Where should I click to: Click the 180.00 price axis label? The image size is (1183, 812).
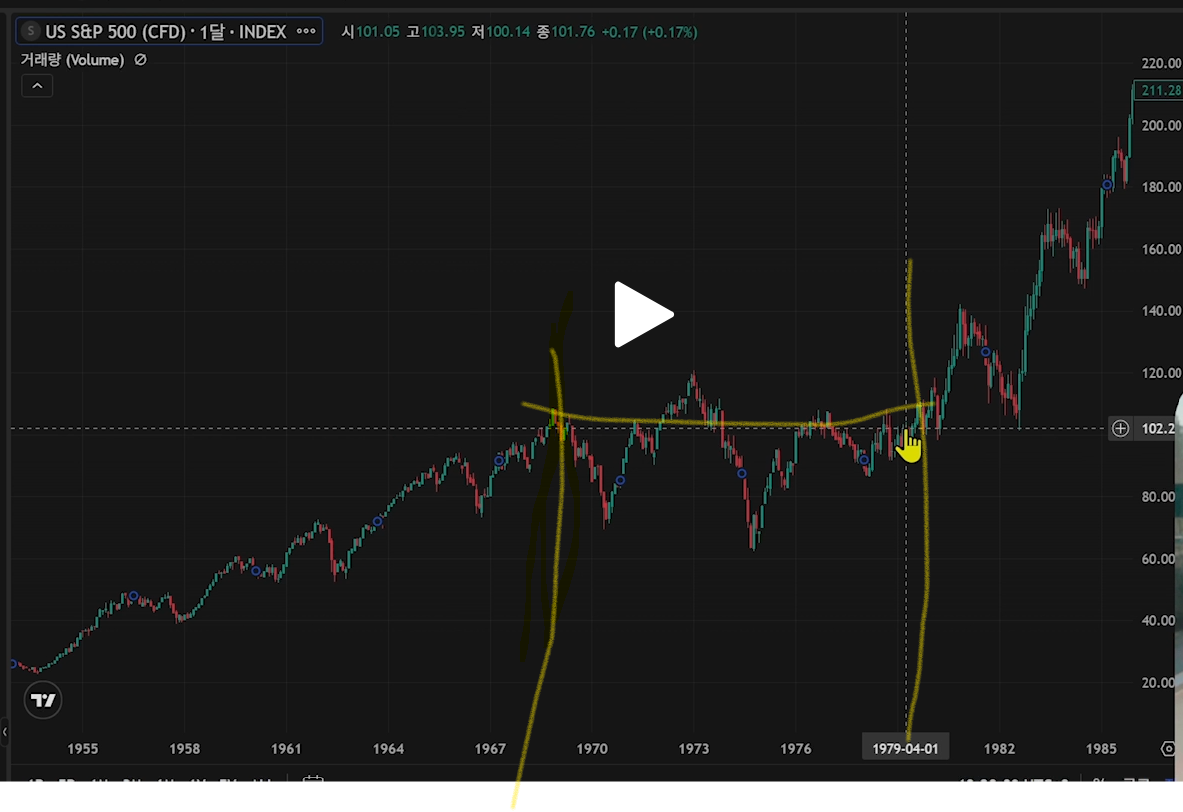1162,187
